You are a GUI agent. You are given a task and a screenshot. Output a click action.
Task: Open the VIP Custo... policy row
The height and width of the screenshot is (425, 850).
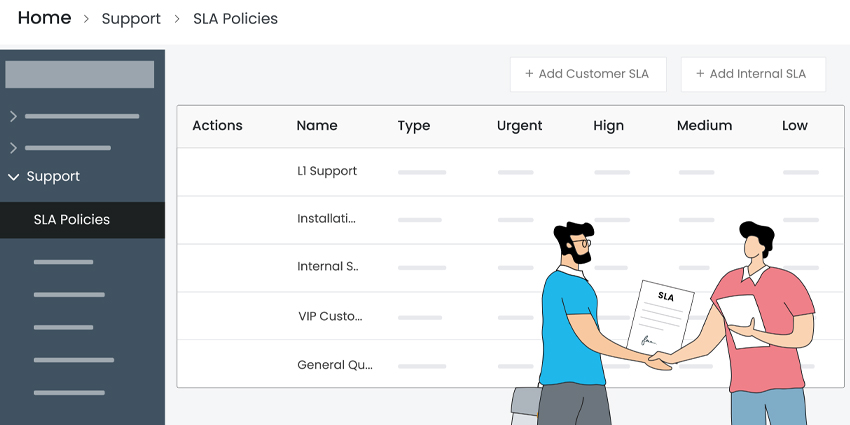pos(330,316)
